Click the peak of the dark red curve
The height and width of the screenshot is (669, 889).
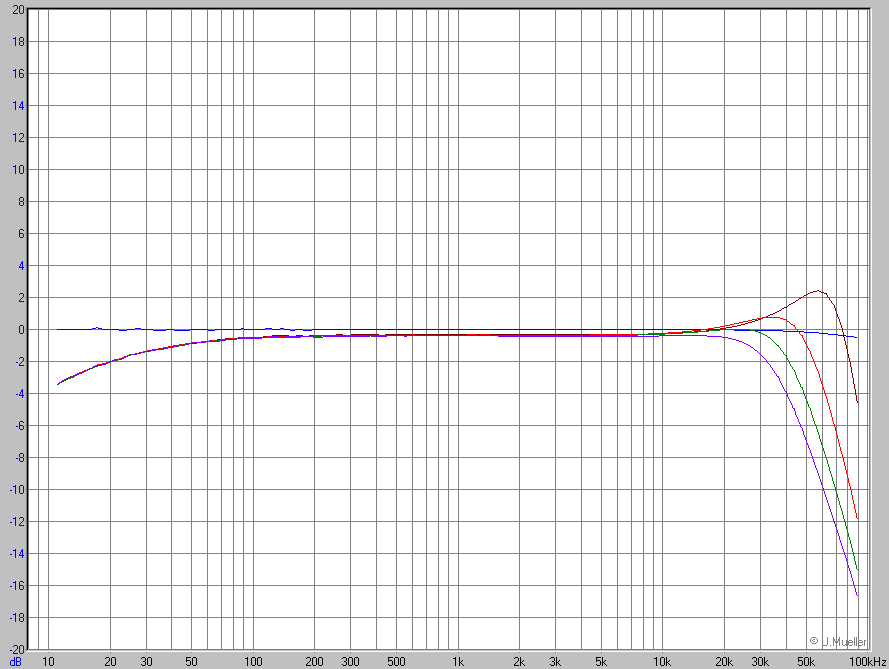tap(817, 291)
